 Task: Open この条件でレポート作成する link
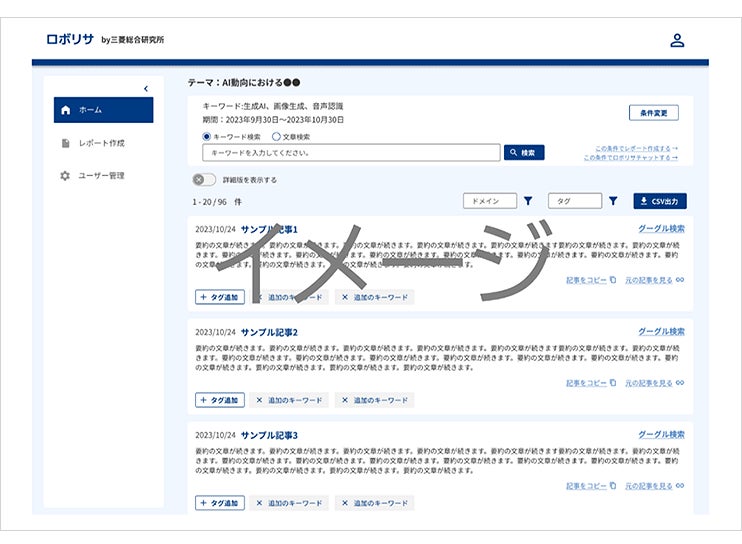(636, 148)
